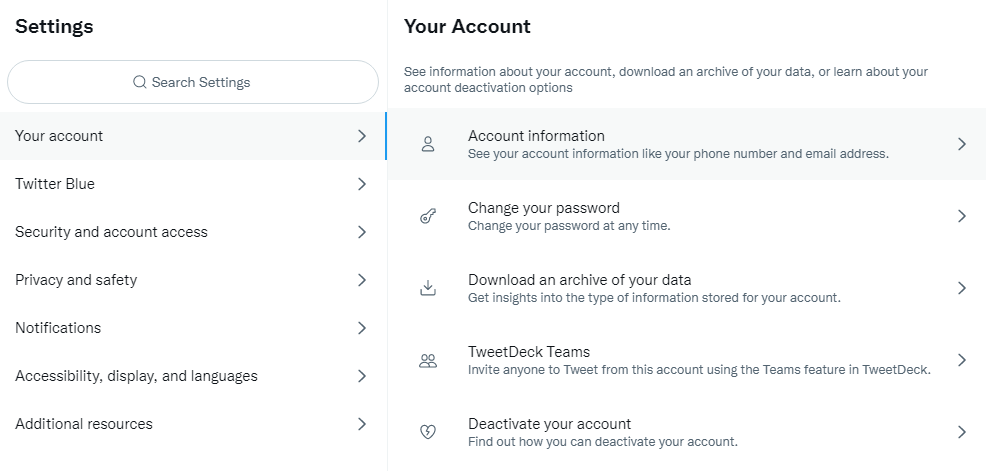Expand Security and account access chevron
Screen dimensions: 986x471
pyautogui.click(x=362, y=232)
